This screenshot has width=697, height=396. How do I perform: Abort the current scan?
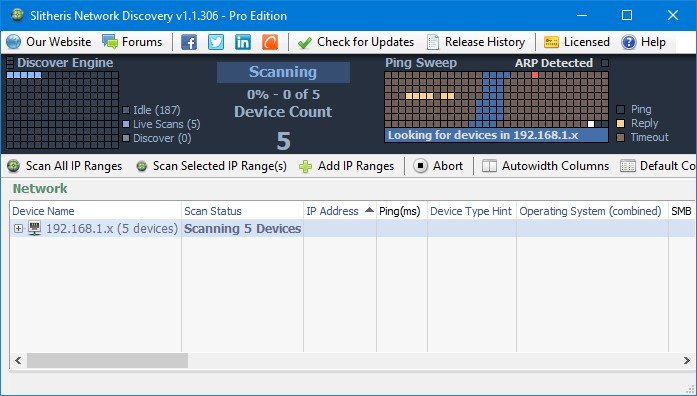click(448, 166)
